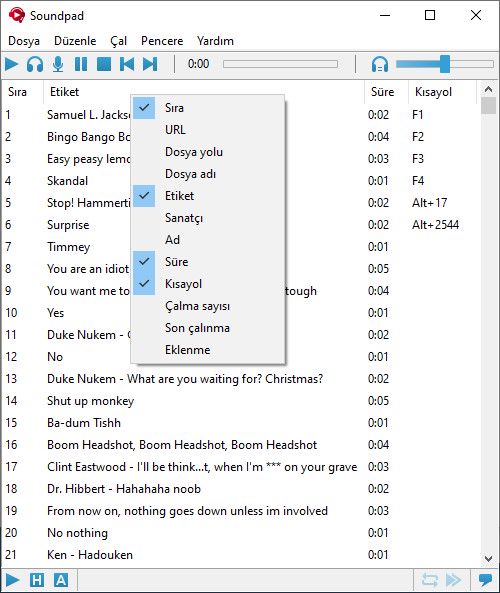Uncheck Süre column in context menu
Screen dimensions: 500x593
point(208,262)
